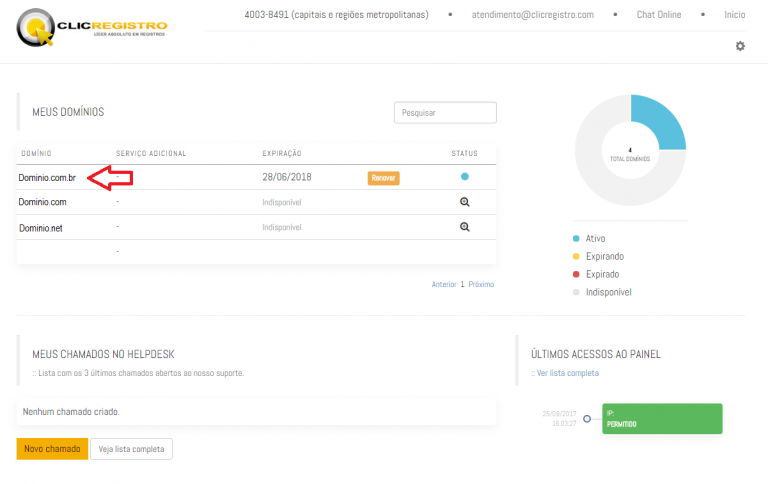Click the last access timeline marker
The width and height of the screenshot is (768, 484).
[587, 419]
